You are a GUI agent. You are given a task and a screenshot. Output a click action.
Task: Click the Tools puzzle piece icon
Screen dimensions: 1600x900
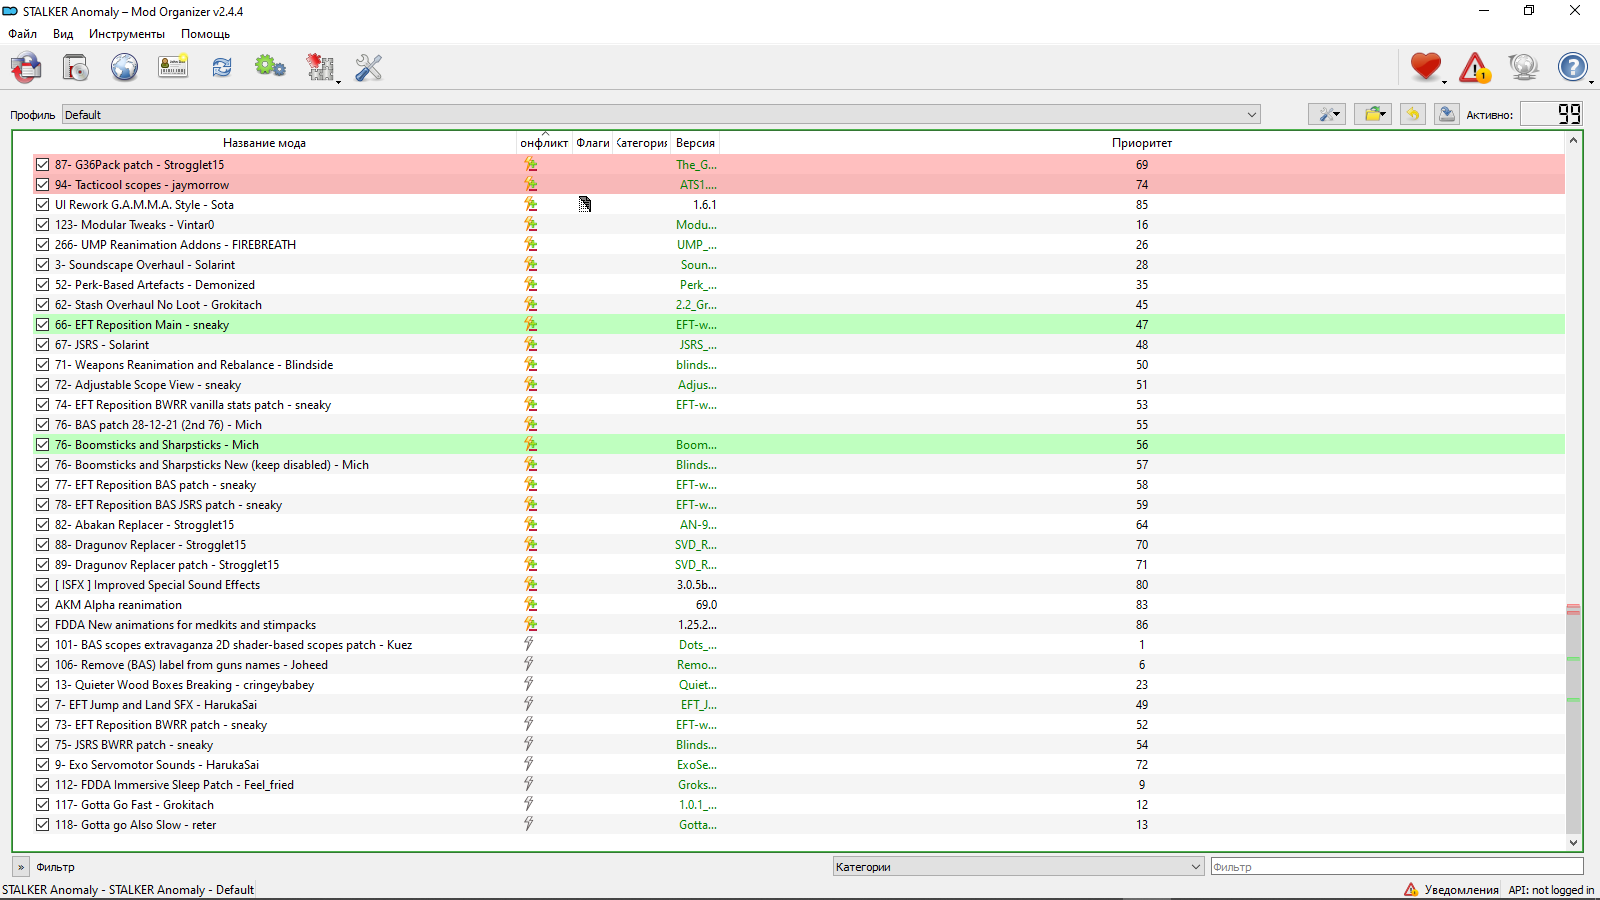(x=320, y=67)
